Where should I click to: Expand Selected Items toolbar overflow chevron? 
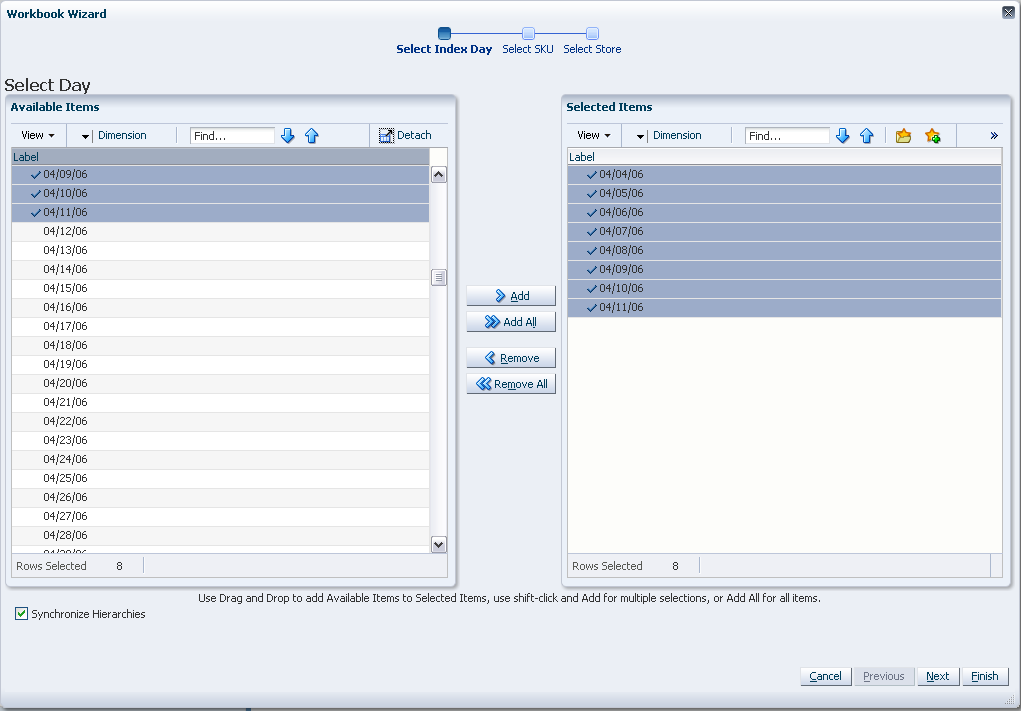click(994, 135)
